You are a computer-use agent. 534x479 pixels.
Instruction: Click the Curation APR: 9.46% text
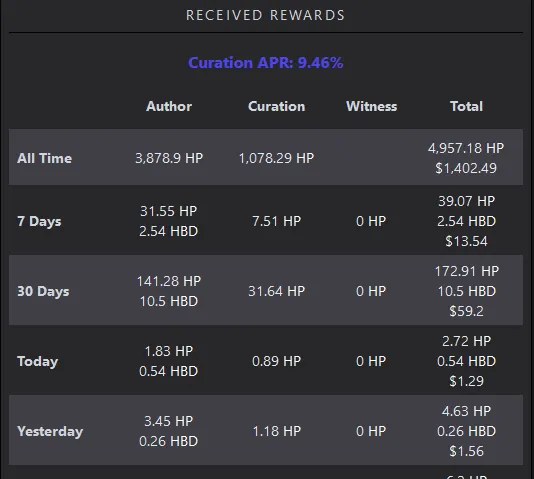[266, 63]
